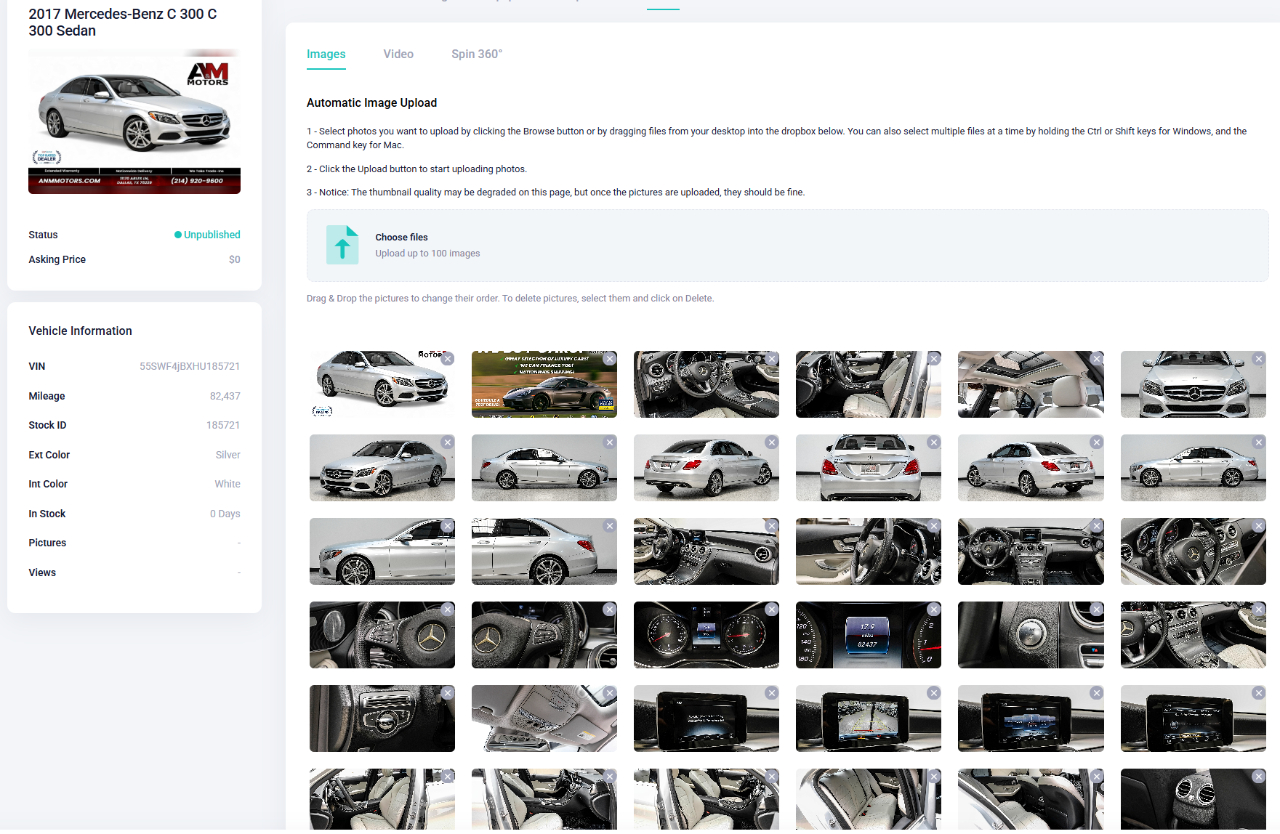This screenshot has width=1280, height=834.
Task: Click the Unpublished status indicator
Action: pos(211,235)
